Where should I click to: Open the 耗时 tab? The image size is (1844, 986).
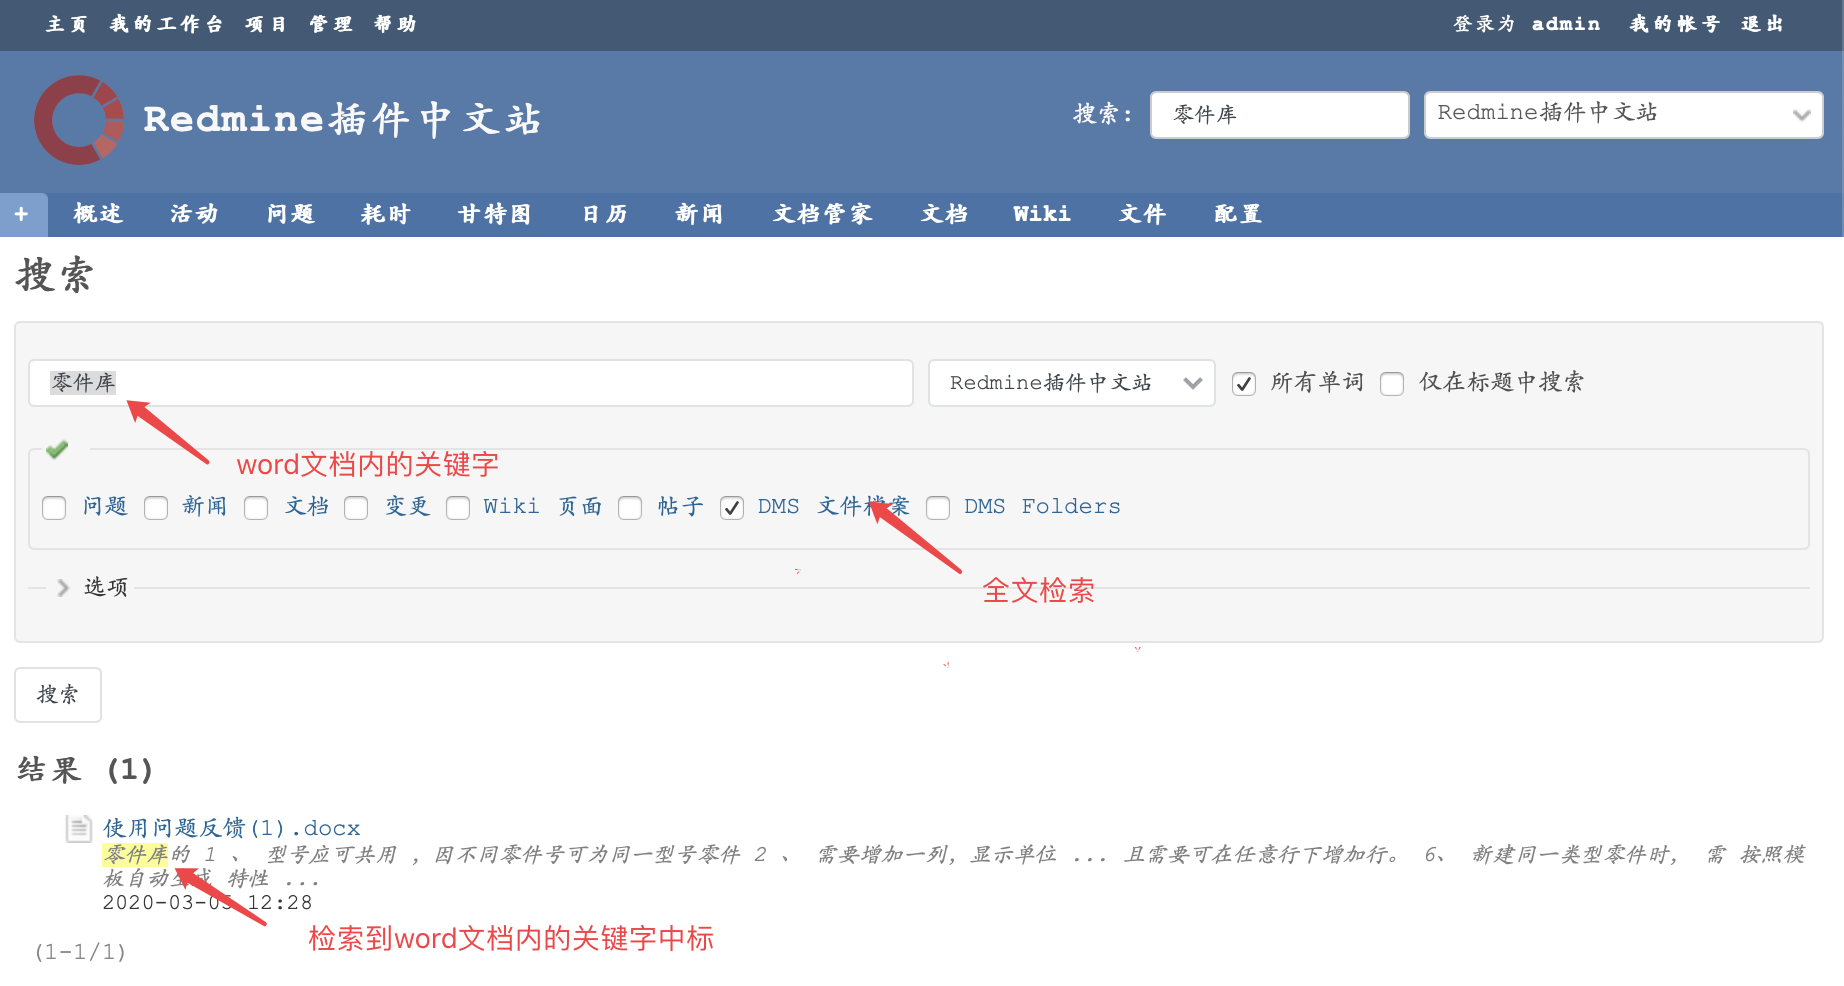(x=386, y=214)
